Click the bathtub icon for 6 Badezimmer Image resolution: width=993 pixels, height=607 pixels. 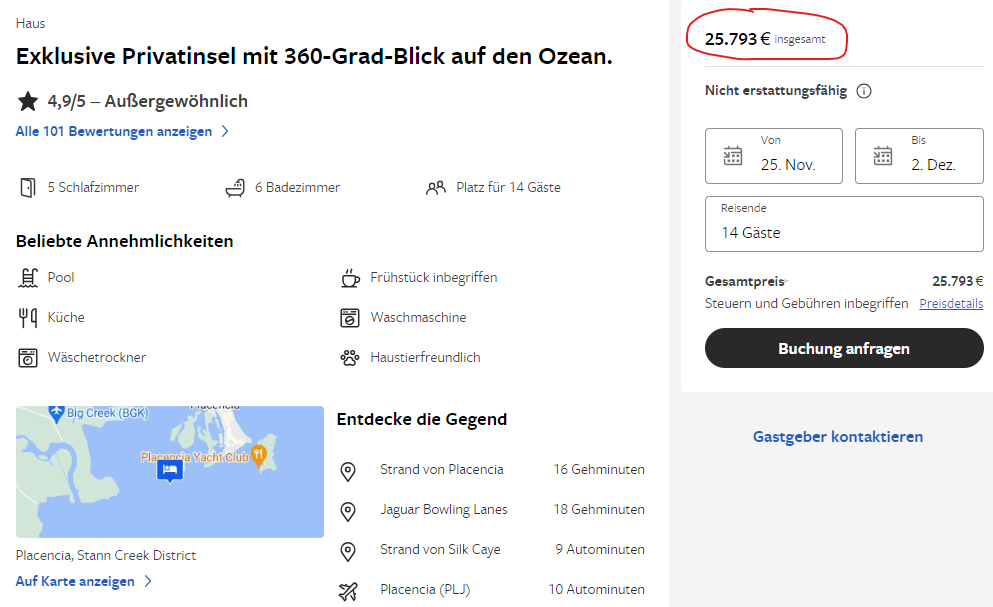[235, 187]
